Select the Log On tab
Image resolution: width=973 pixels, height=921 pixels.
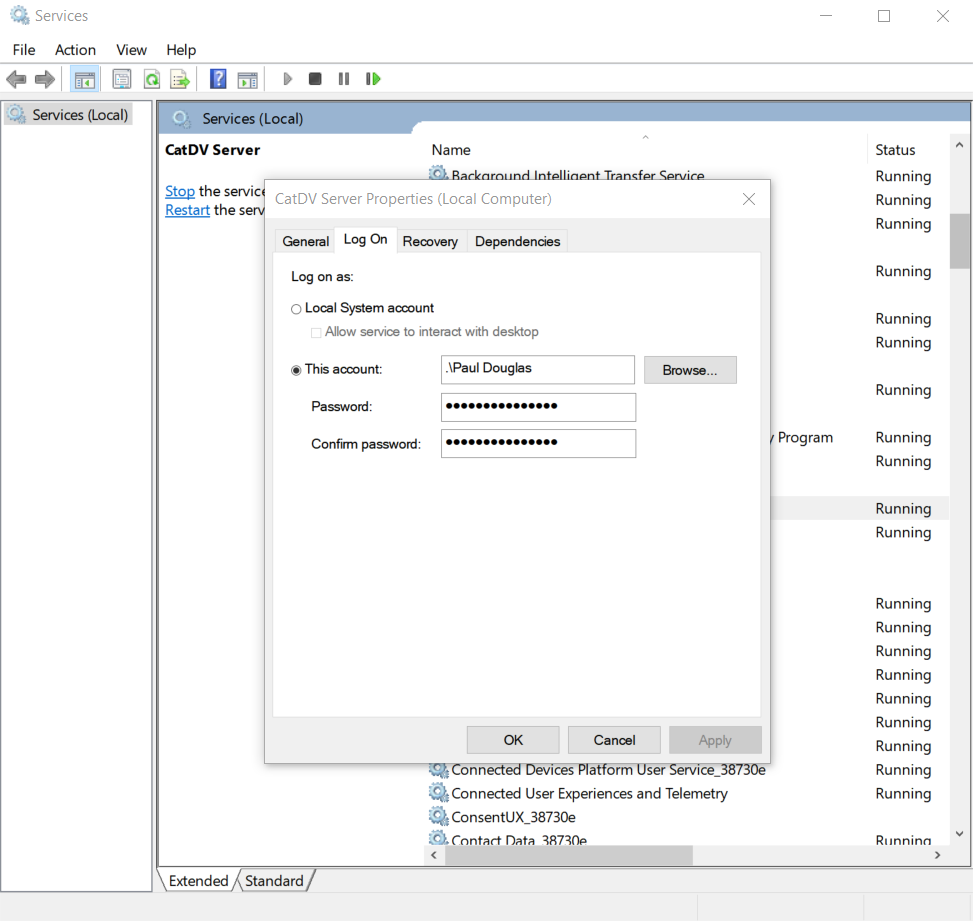[x=365, y=240]
